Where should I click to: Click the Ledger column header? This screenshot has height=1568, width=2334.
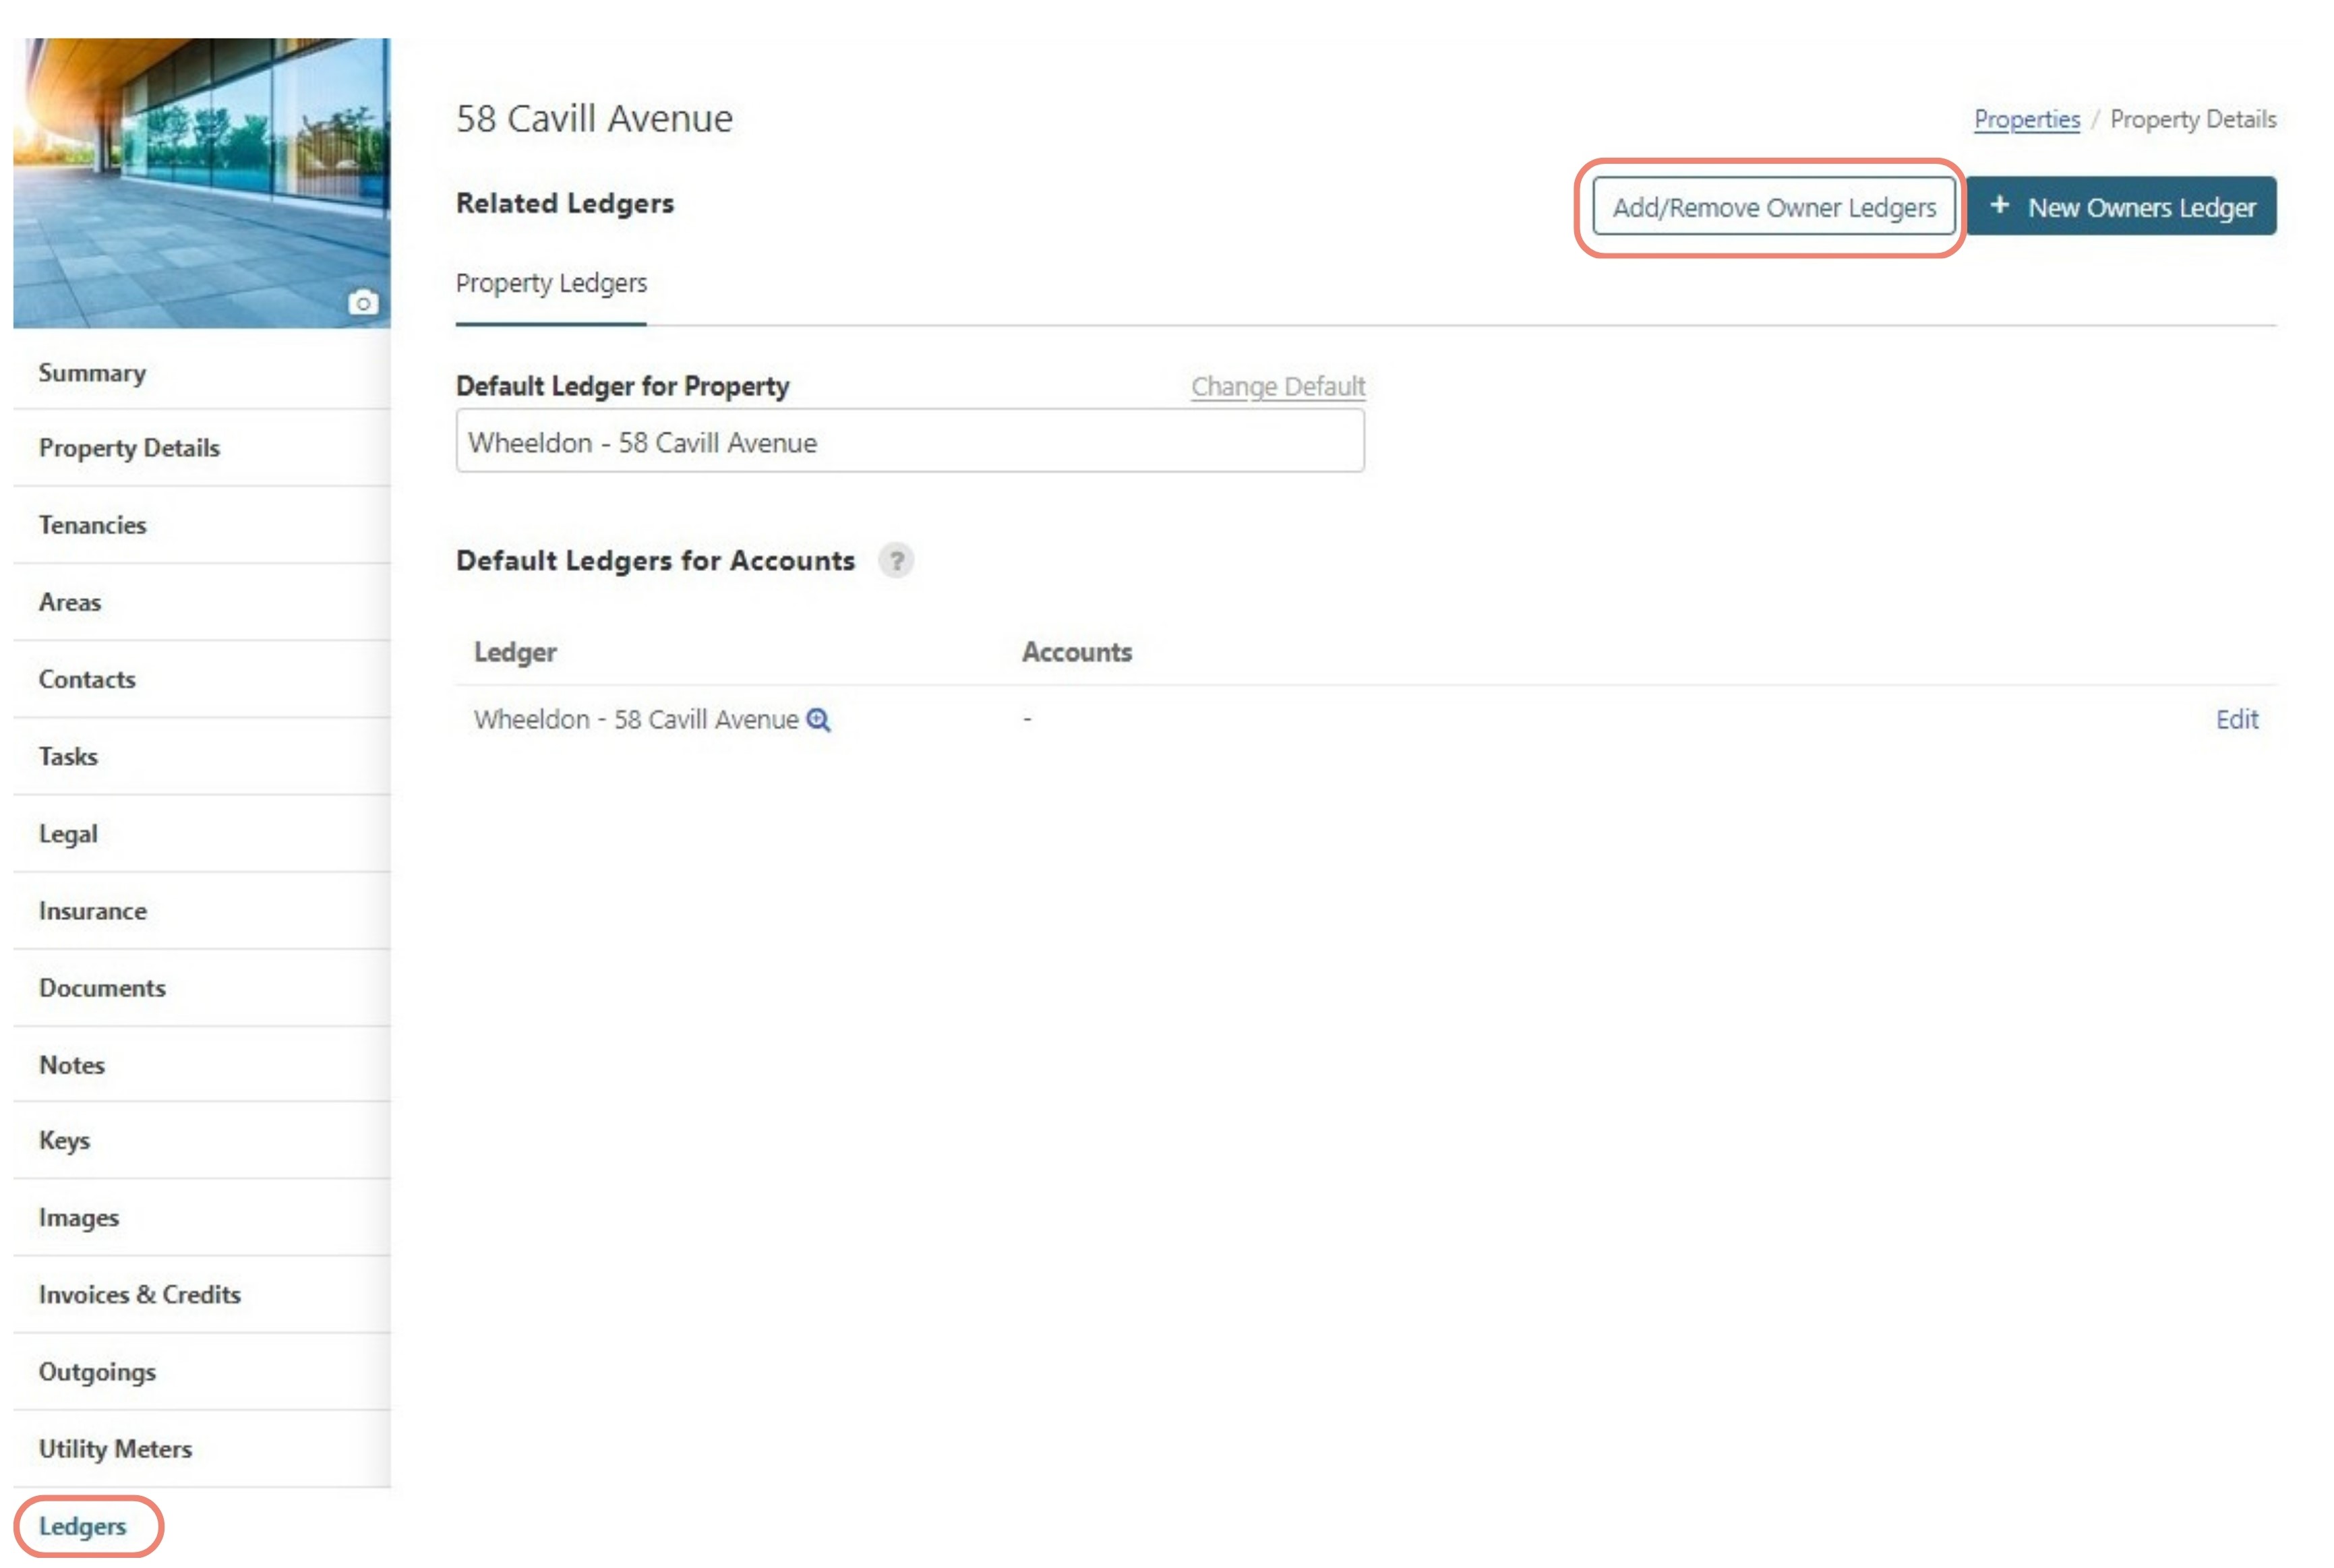tap(515, 653)
